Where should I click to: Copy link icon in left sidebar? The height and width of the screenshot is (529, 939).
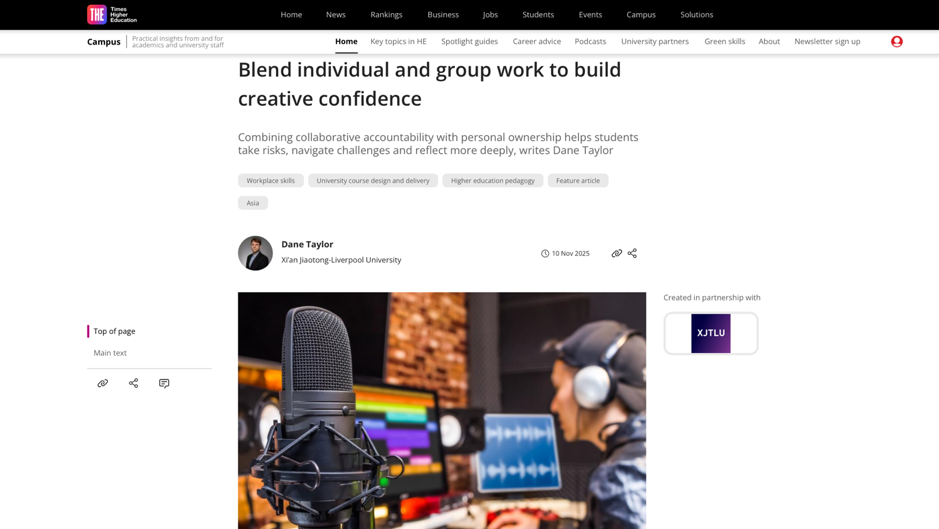(102, 383)
